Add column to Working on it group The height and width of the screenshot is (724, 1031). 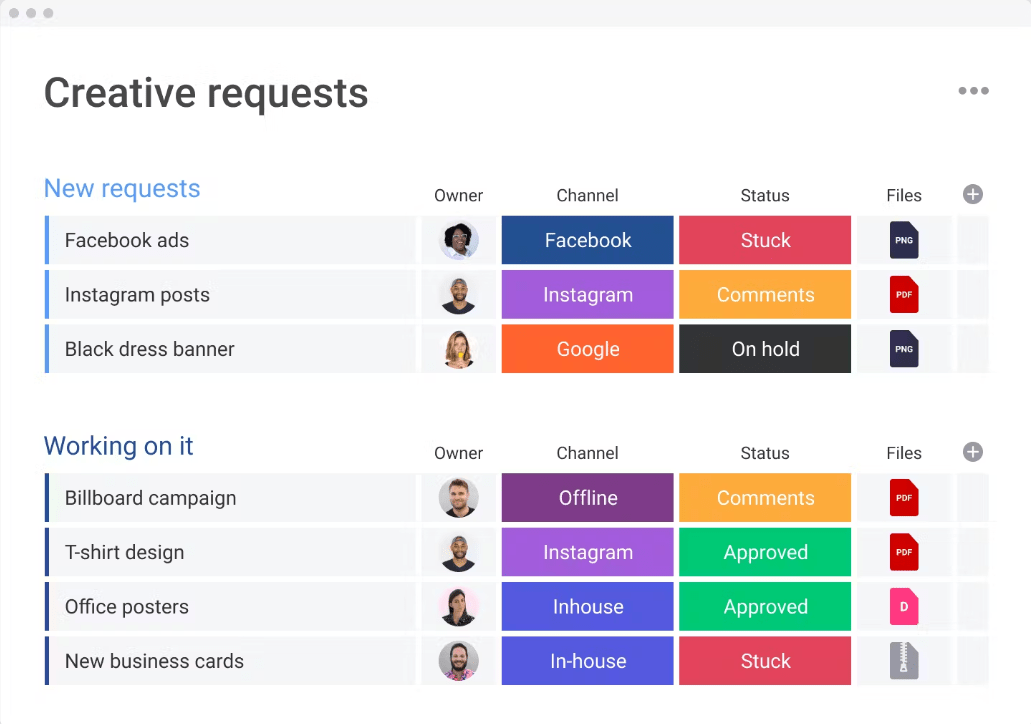click(x=972, y=452)
